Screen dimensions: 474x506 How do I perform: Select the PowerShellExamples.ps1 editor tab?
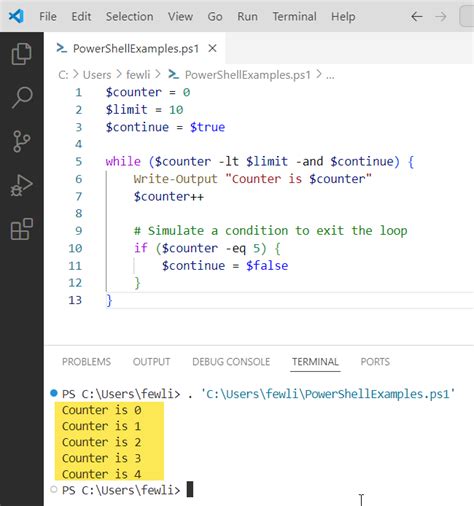(136, 49)
